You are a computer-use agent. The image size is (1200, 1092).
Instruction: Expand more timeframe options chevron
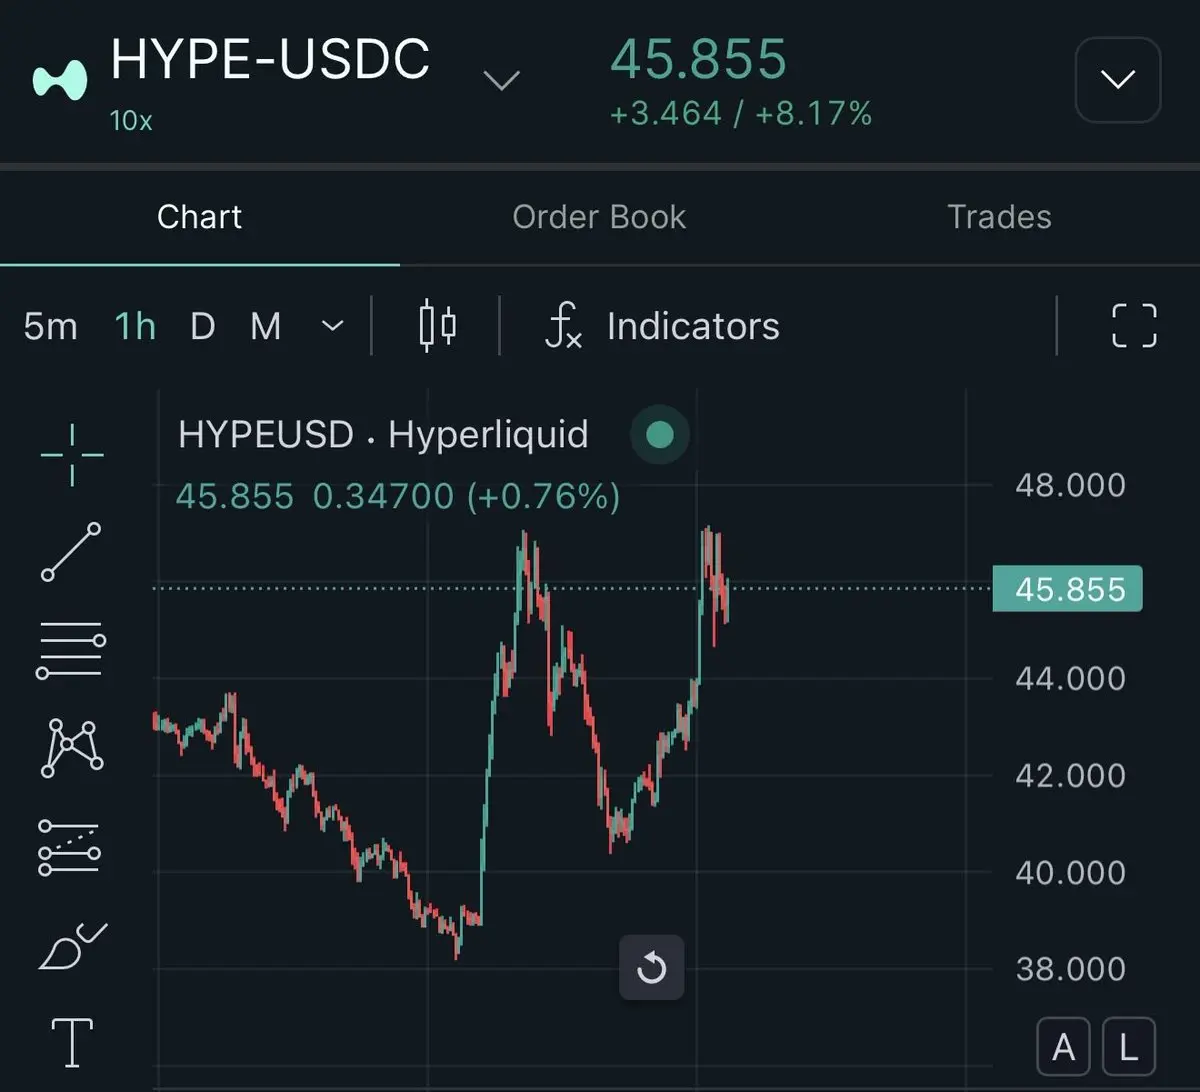coord(332,326)
